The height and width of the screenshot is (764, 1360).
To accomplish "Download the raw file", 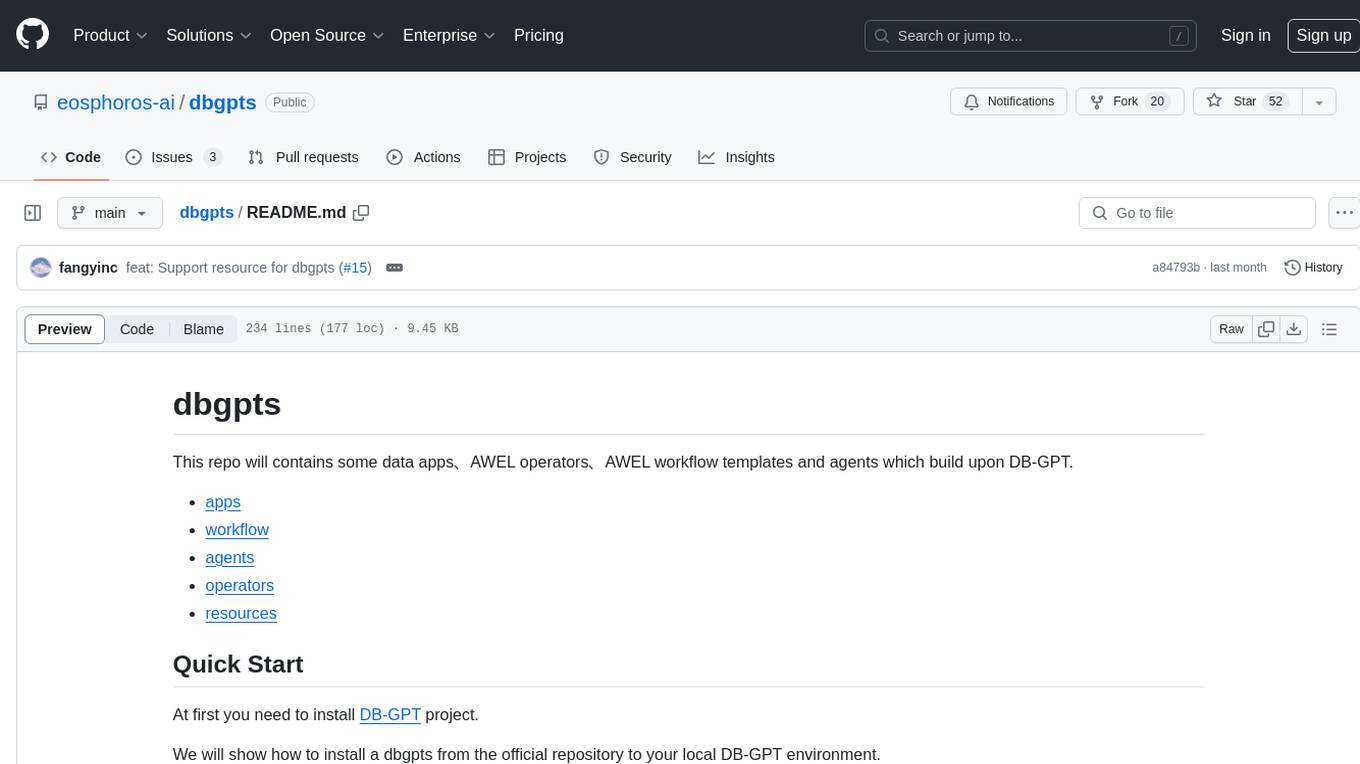I will 1294,329.
